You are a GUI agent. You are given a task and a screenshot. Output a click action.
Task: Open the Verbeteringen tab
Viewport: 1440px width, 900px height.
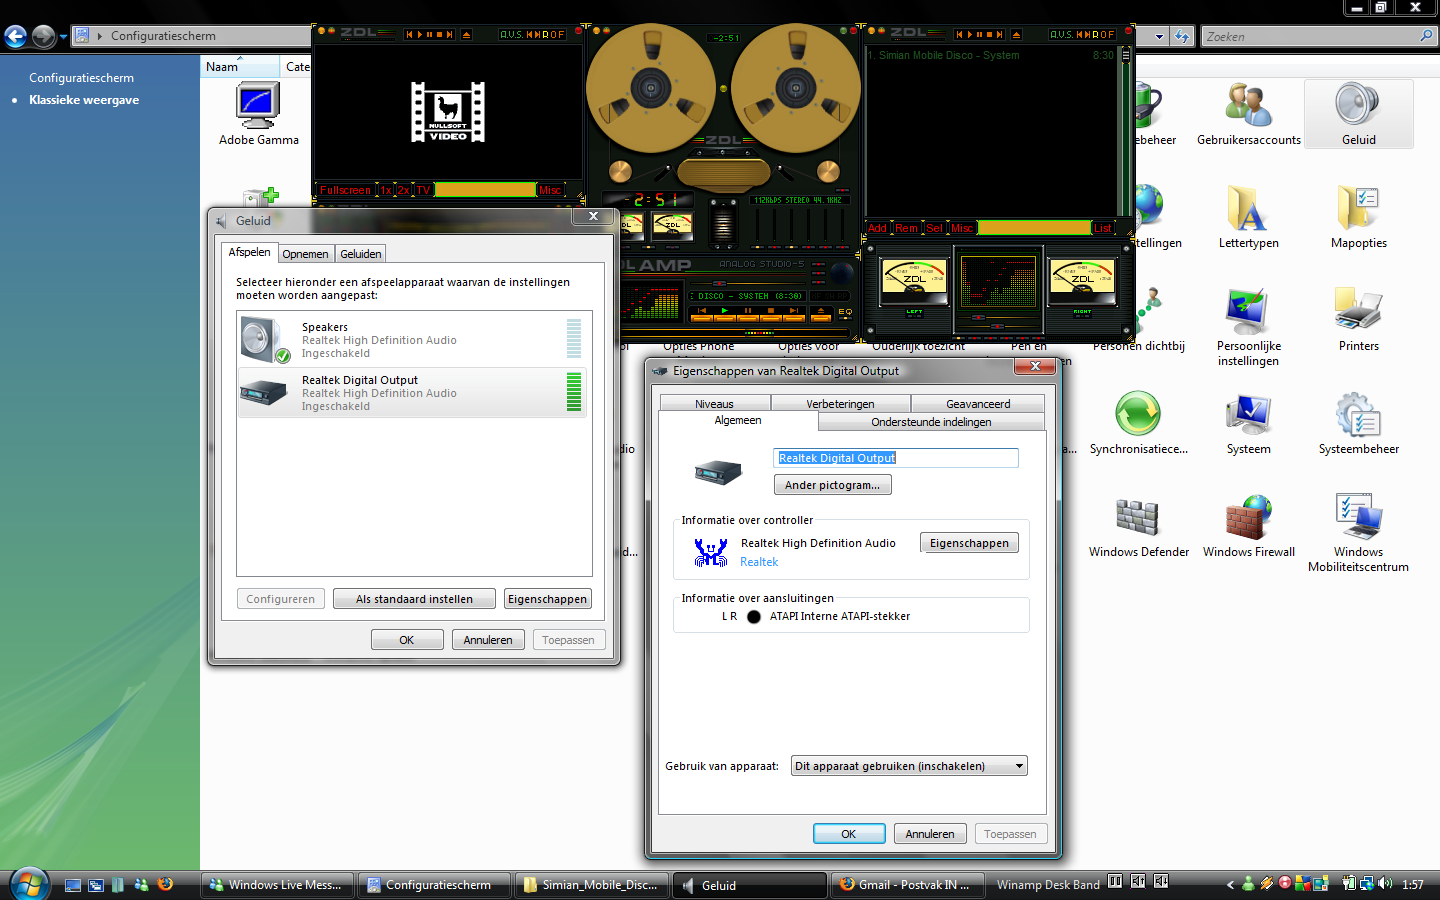pyautogui.click(x=840, y=404)
